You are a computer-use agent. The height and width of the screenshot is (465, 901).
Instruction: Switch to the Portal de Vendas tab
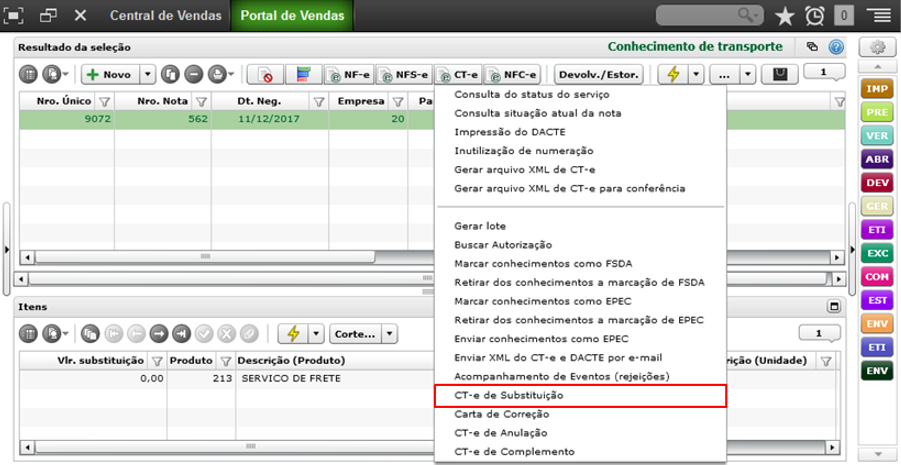(292, 16)
